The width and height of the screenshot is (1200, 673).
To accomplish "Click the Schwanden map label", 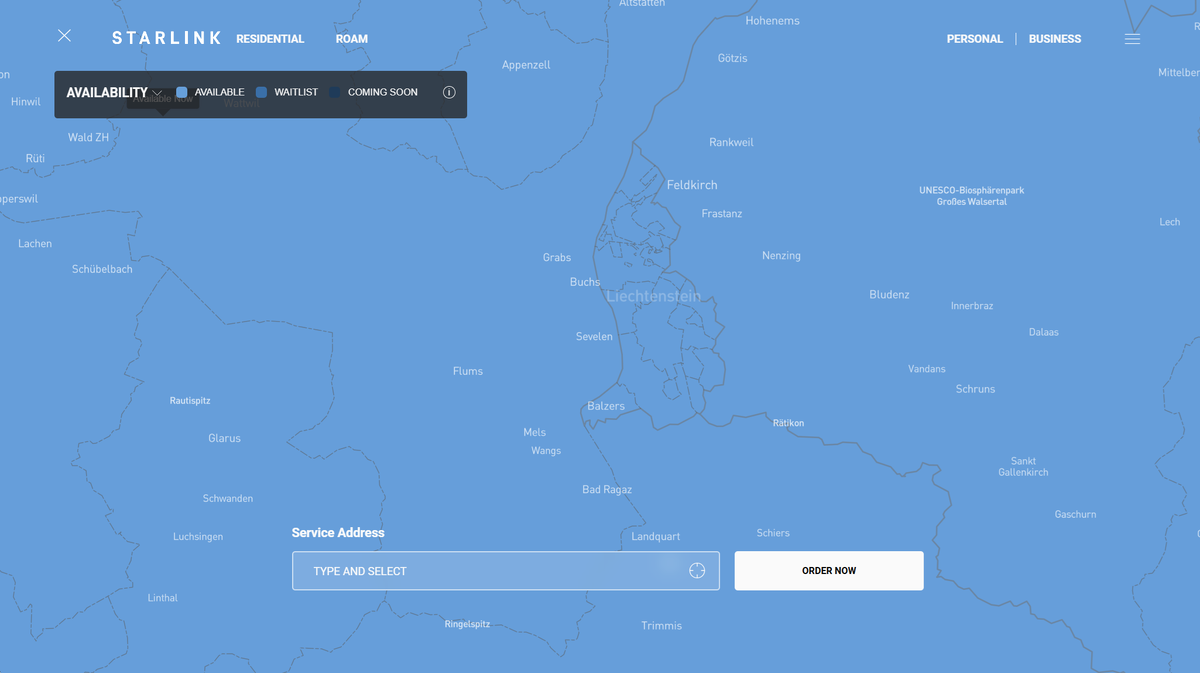I will tap(228, 498).
